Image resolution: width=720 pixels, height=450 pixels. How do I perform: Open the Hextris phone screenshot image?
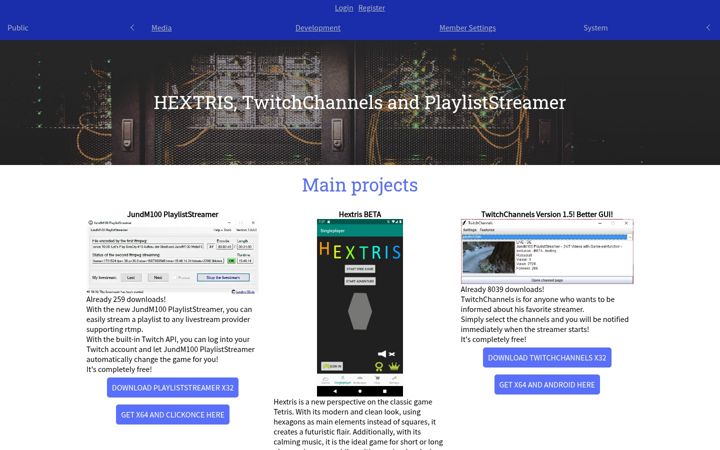pos(360,308)
